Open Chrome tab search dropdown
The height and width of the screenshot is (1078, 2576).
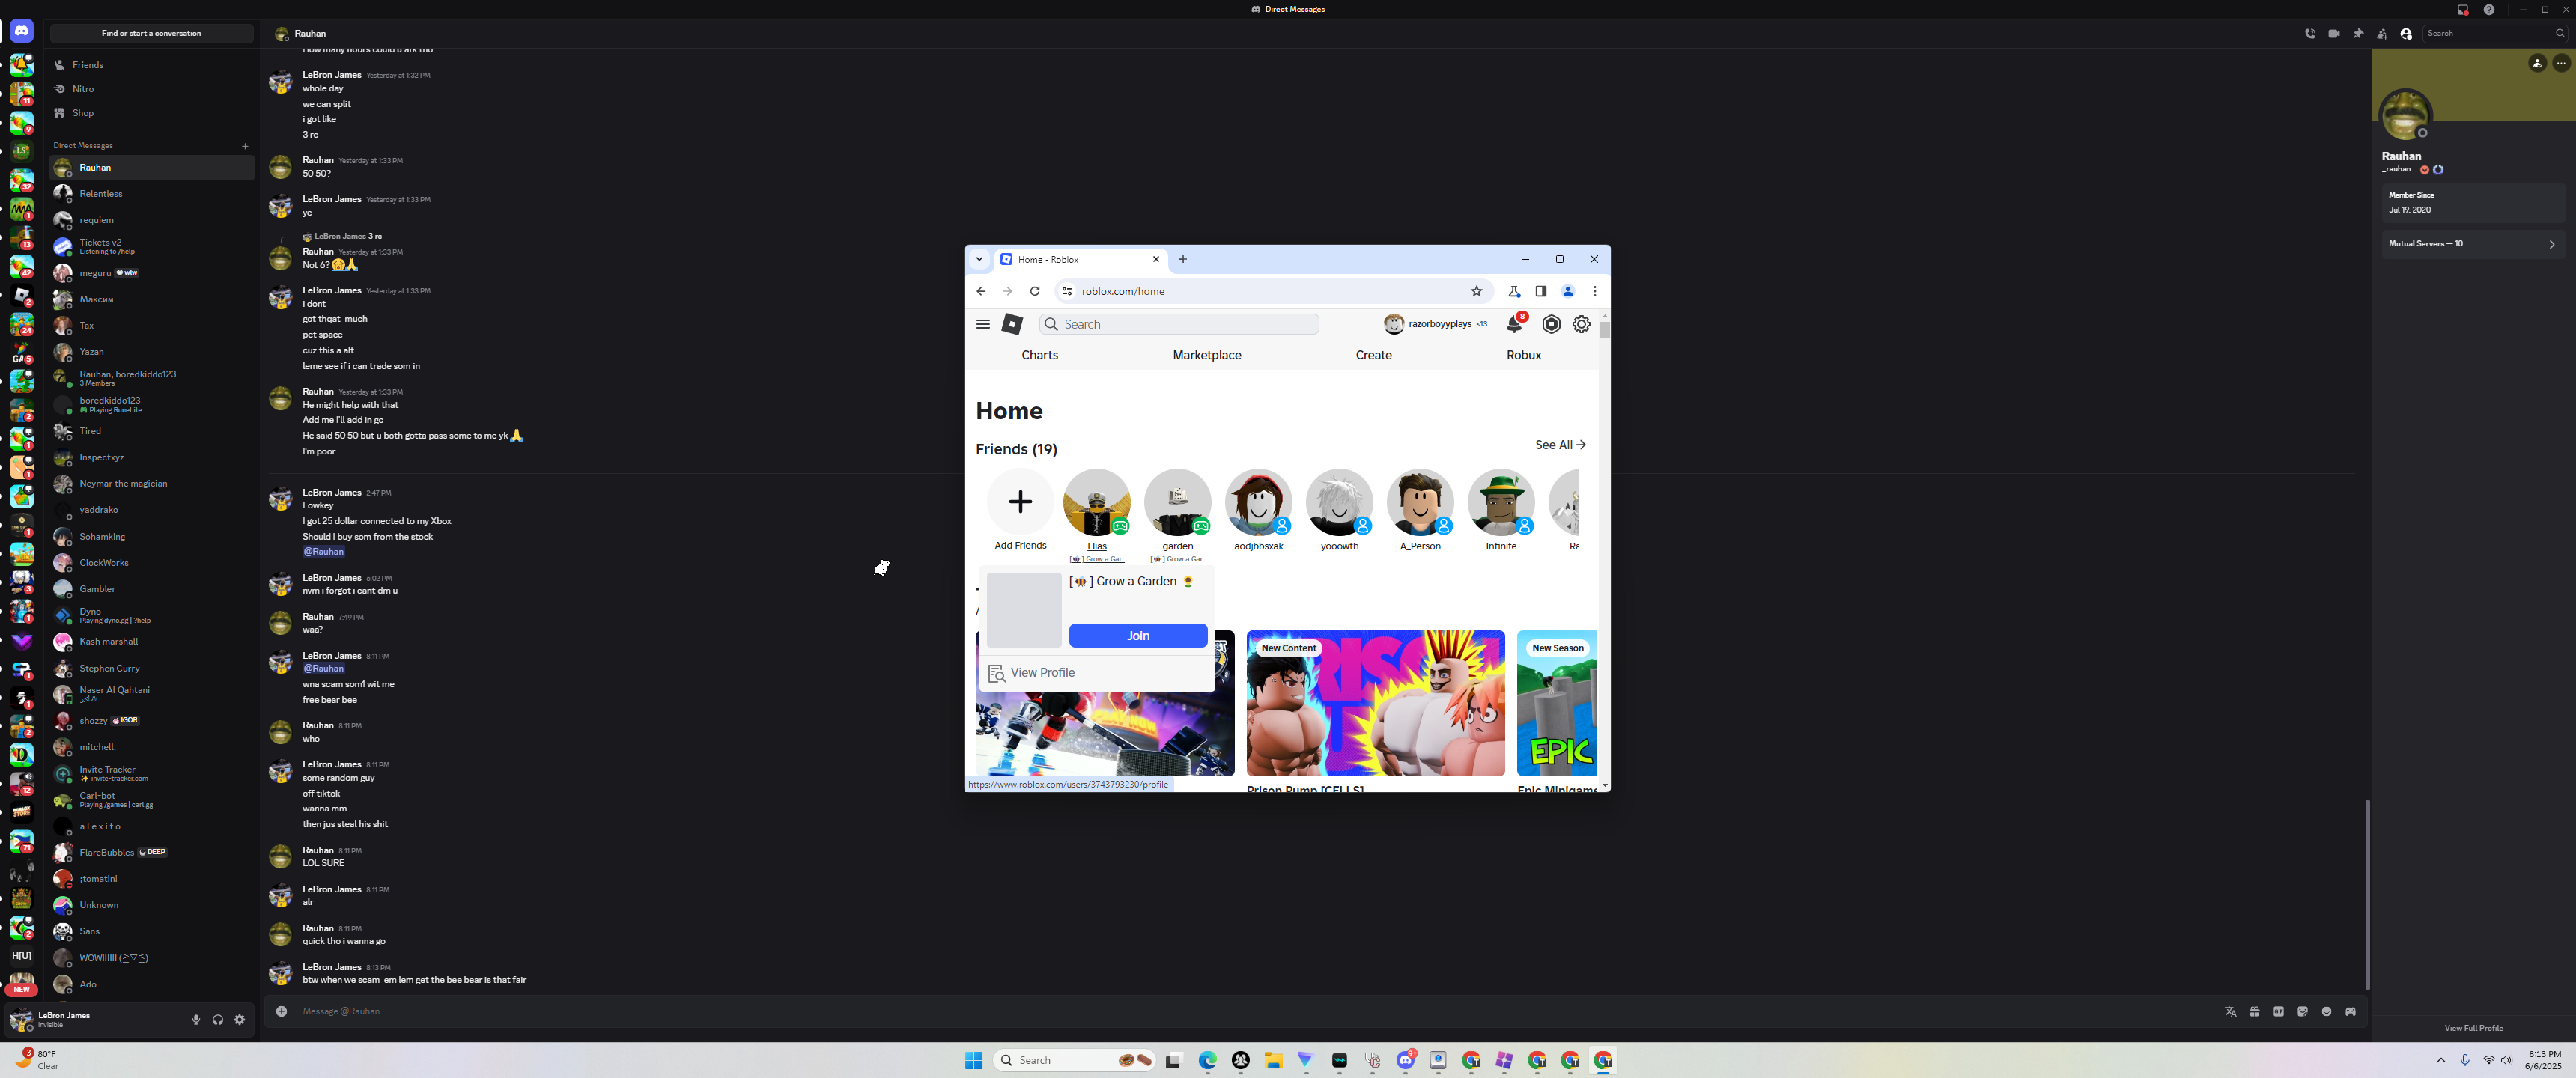pyautogui.click(x=979, y=259)
